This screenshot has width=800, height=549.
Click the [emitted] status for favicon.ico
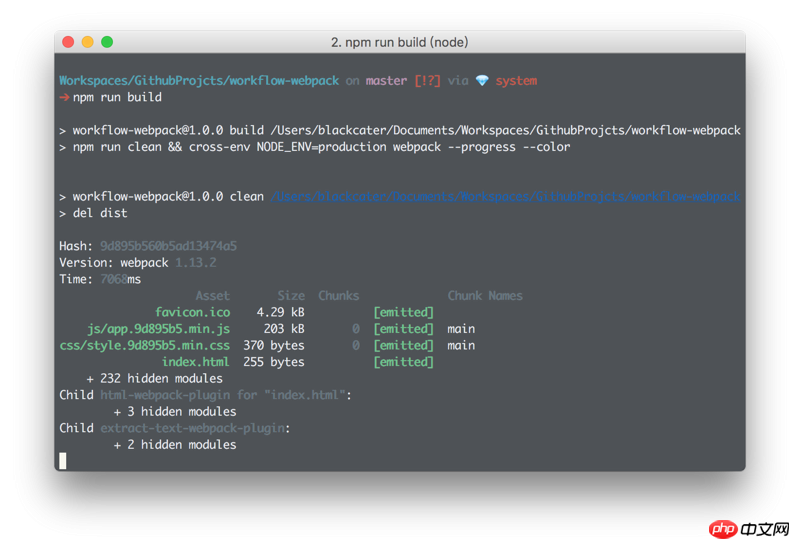pyautogui.click(x=403, y=312)
